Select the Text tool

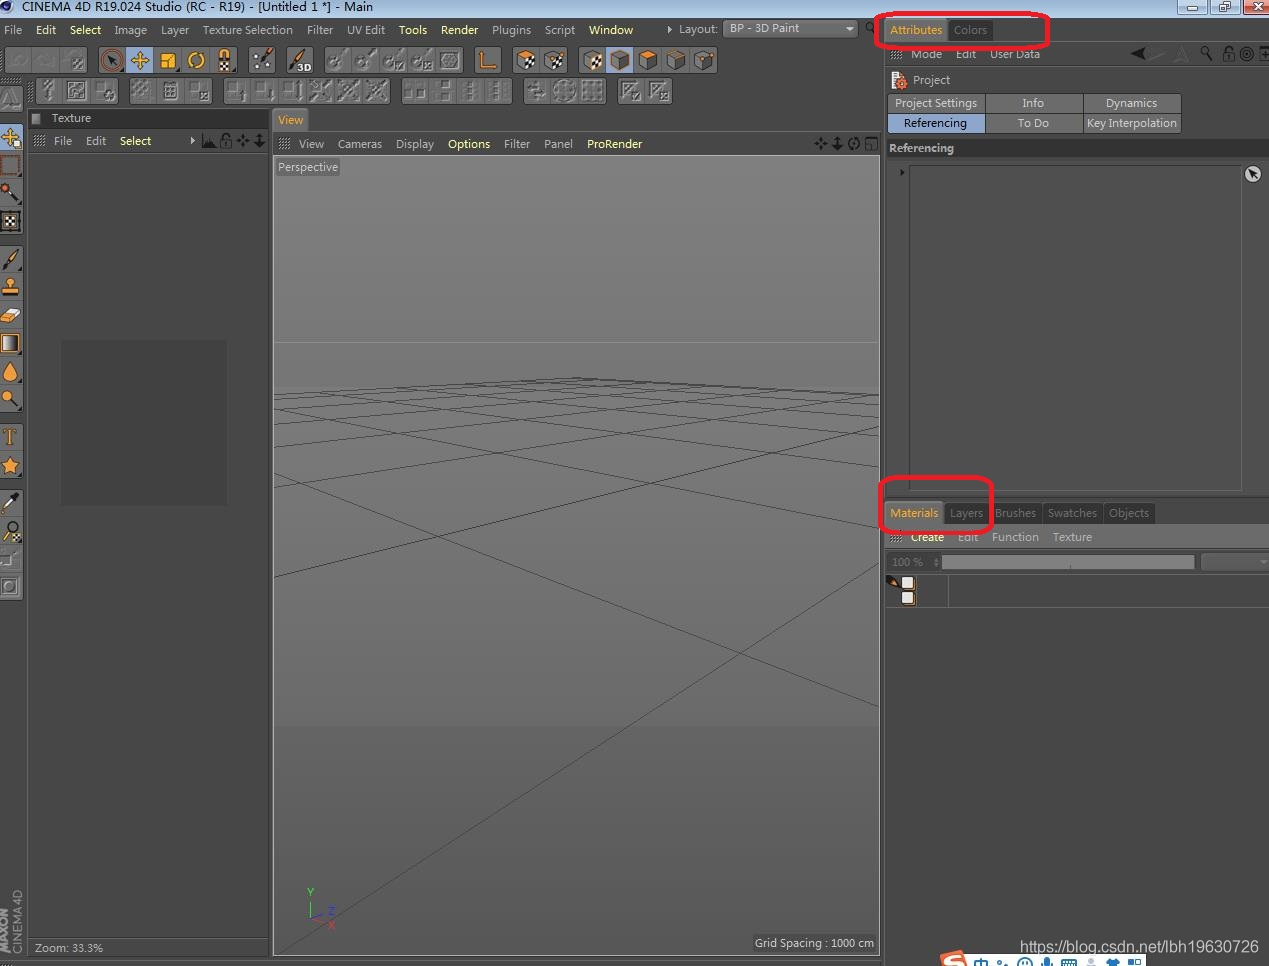point(11,437)
